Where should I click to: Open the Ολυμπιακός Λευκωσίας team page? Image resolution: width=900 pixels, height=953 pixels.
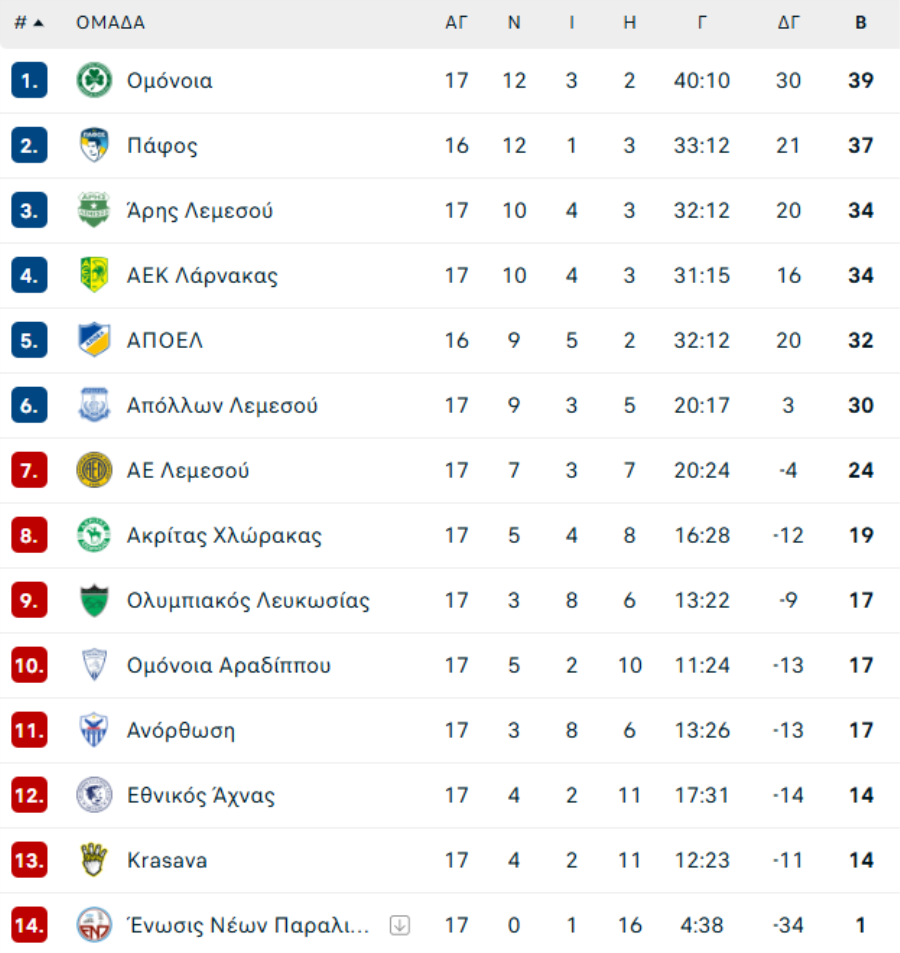coord(248,600)
